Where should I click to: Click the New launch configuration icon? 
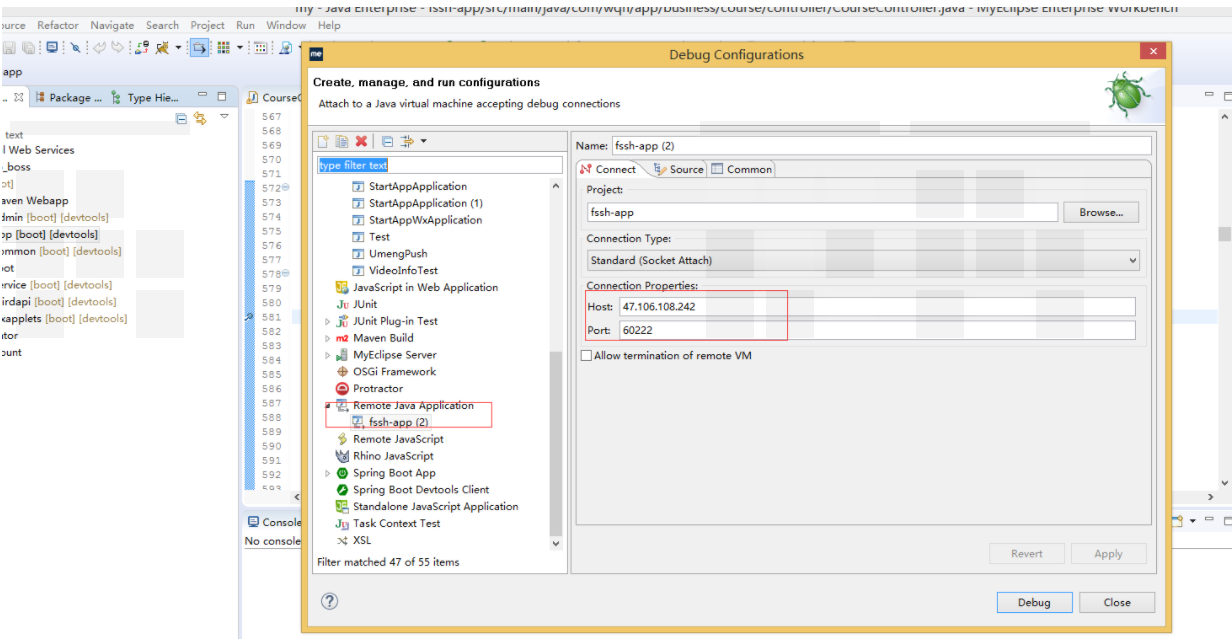click(x=323, y=142)
